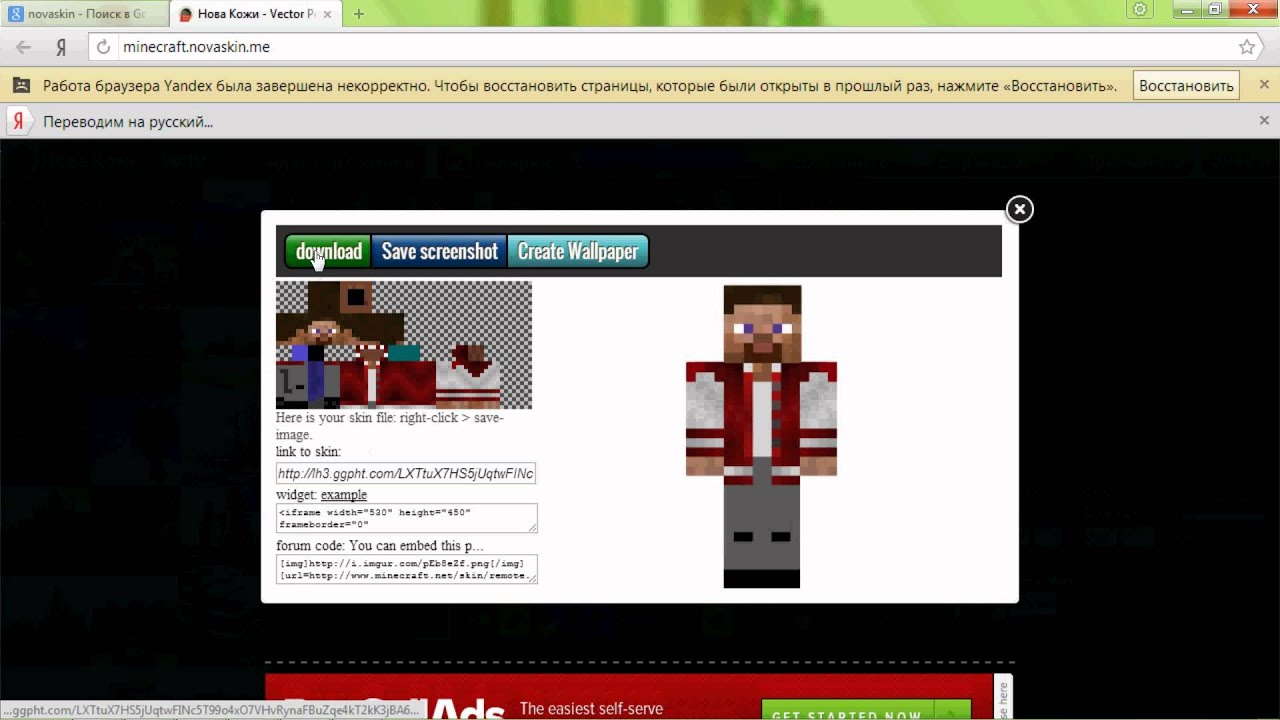Click the envelope icon in notification bar

pos(20,85)
